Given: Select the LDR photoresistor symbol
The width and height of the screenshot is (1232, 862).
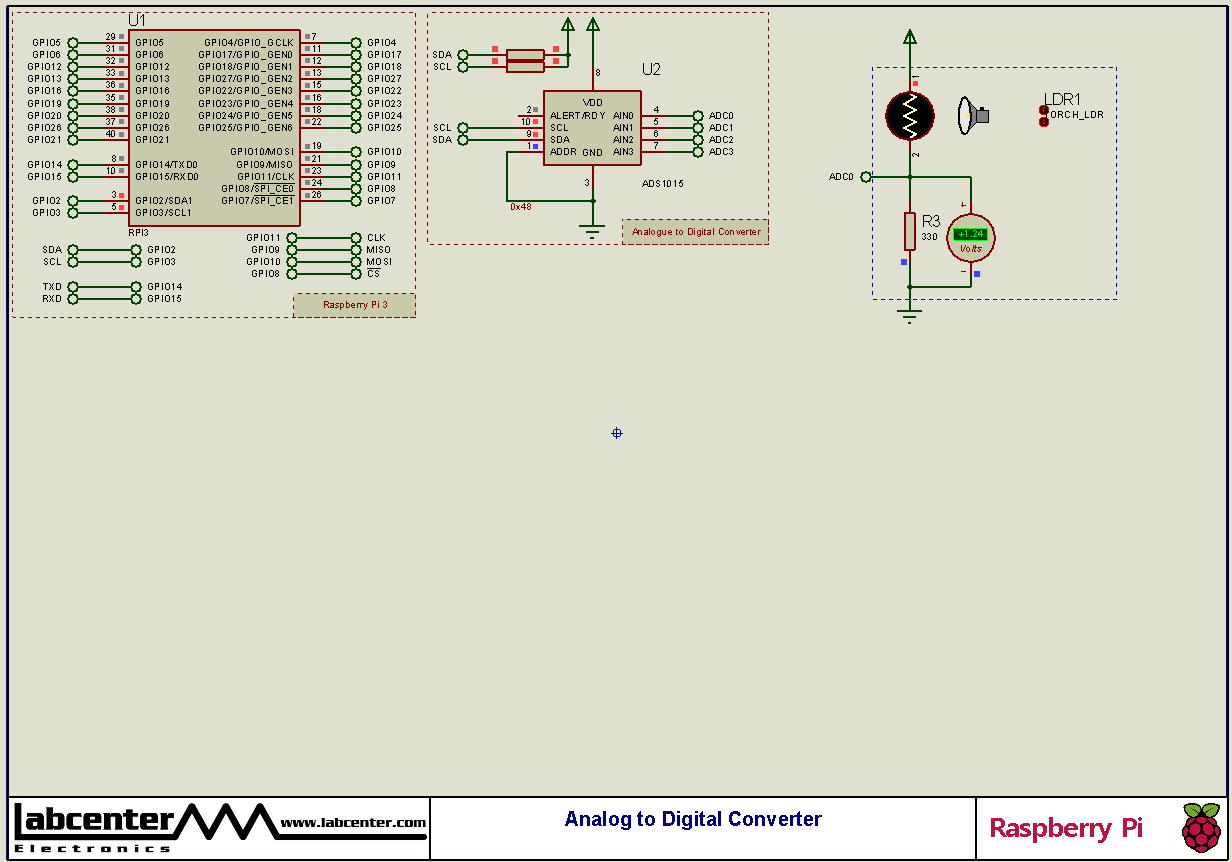Looking at the screenshot, I should click(x=909, y=116).
